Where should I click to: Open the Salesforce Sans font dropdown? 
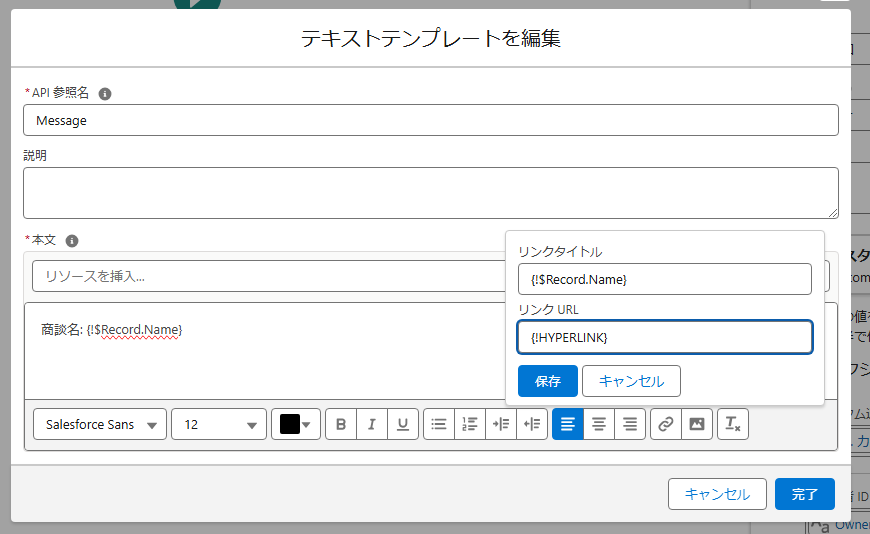[x=100, y=424]
